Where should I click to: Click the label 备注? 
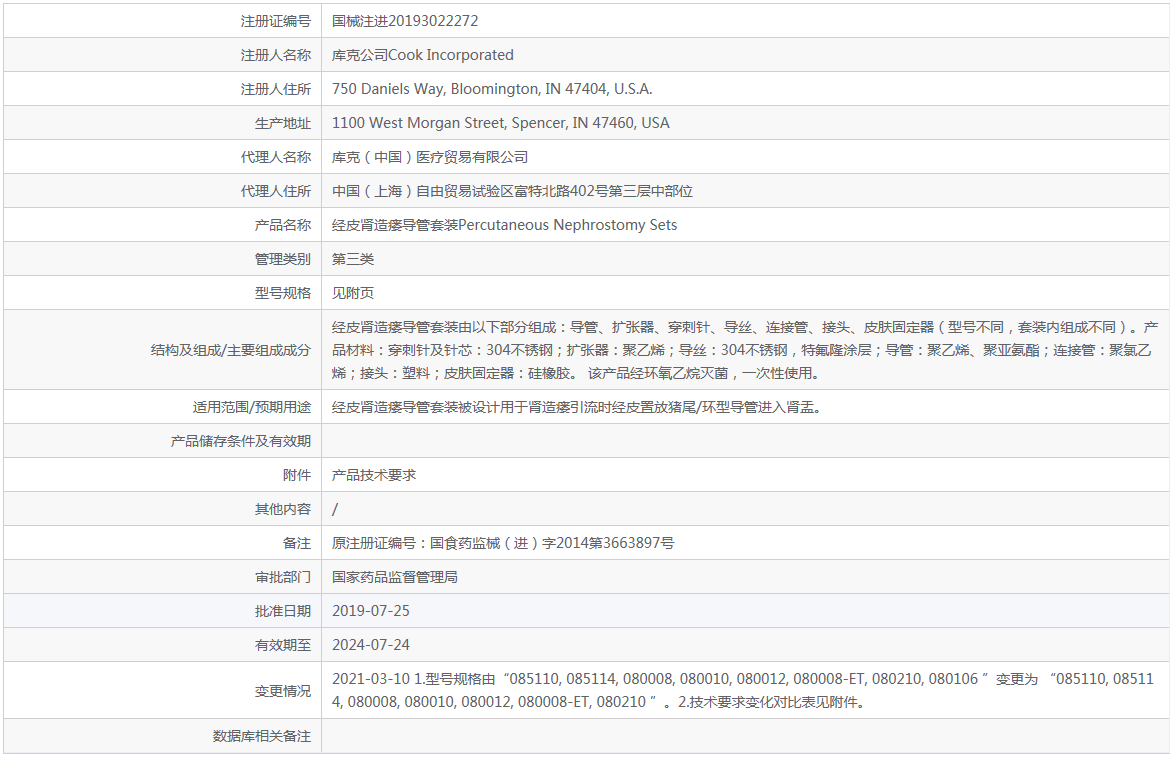pyautogui.click(x=297, y=543)
